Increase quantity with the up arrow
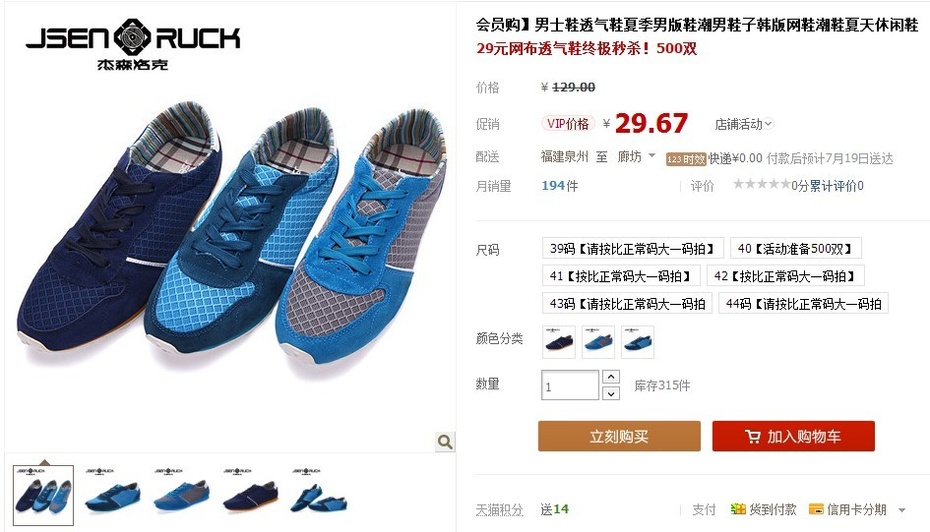930x532 pixels. 611,377
